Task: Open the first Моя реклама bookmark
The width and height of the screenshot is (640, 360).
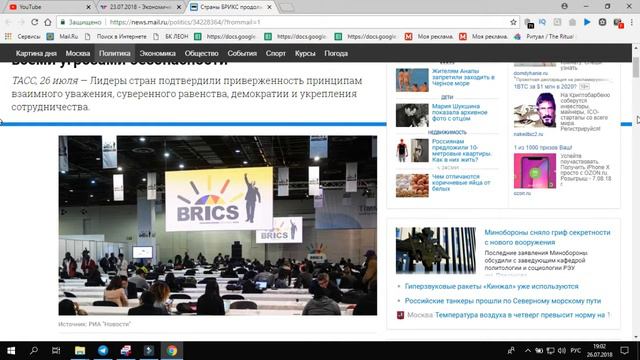Action: [x=429, y=36]
